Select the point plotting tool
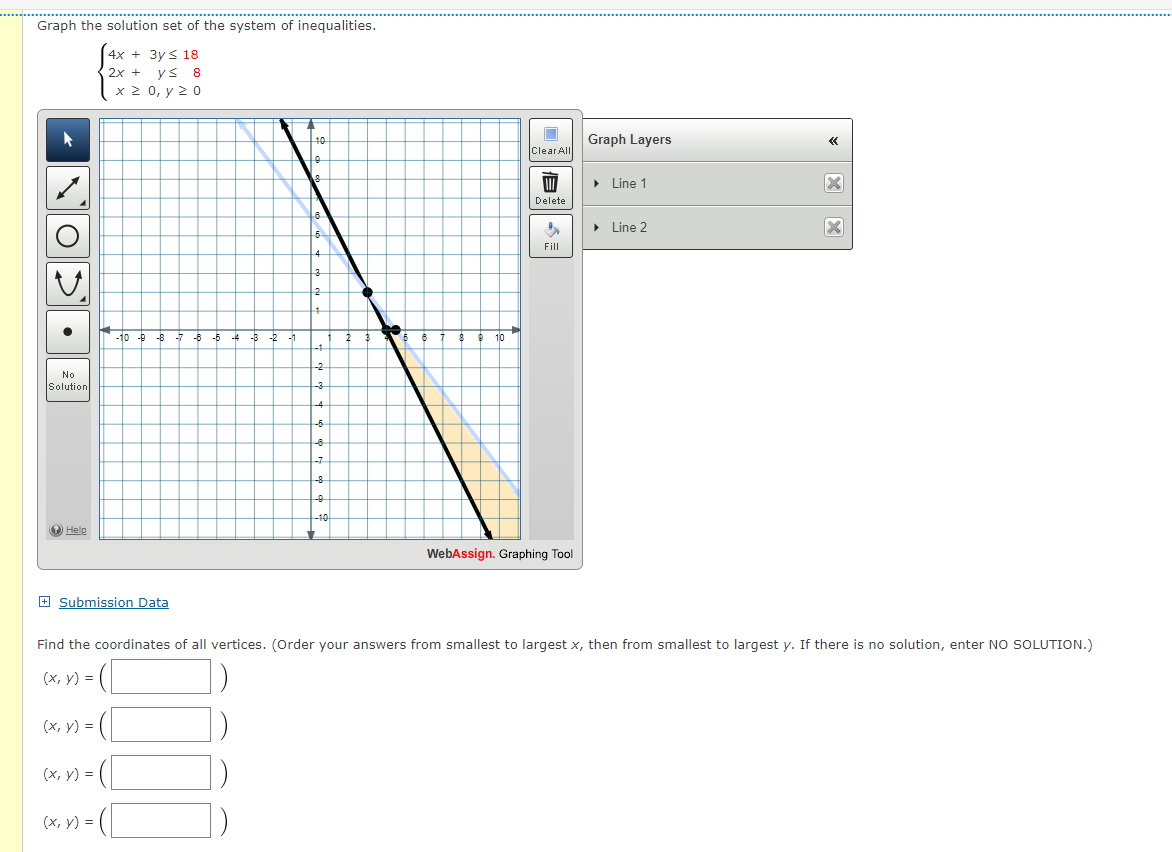This screenshot has width=1172, height=852. coord(67,330)
